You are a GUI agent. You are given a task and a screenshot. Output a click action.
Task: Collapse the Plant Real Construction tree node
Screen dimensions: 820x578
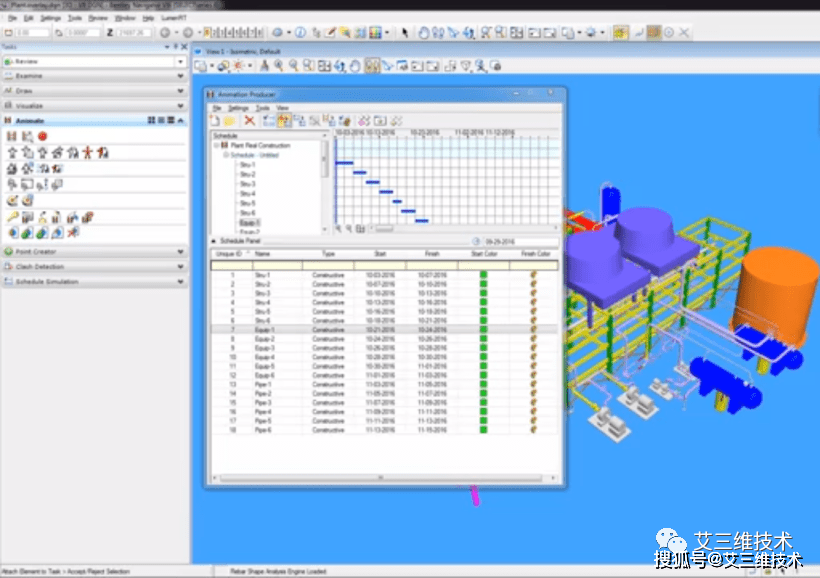215,146
